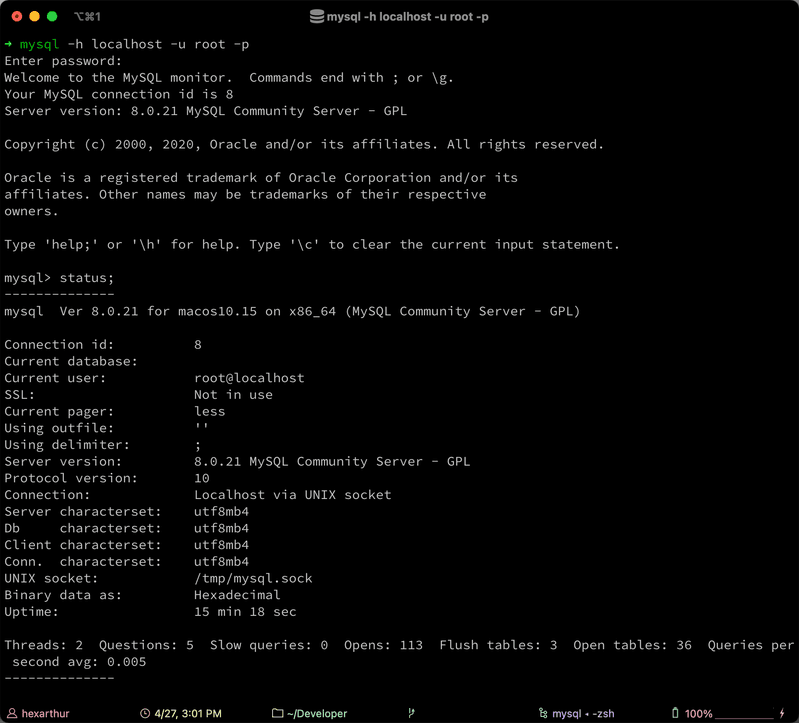Click the 'less' current pager value
The width and height of the screenshot is (799, 723).
[x=209, y=412]
